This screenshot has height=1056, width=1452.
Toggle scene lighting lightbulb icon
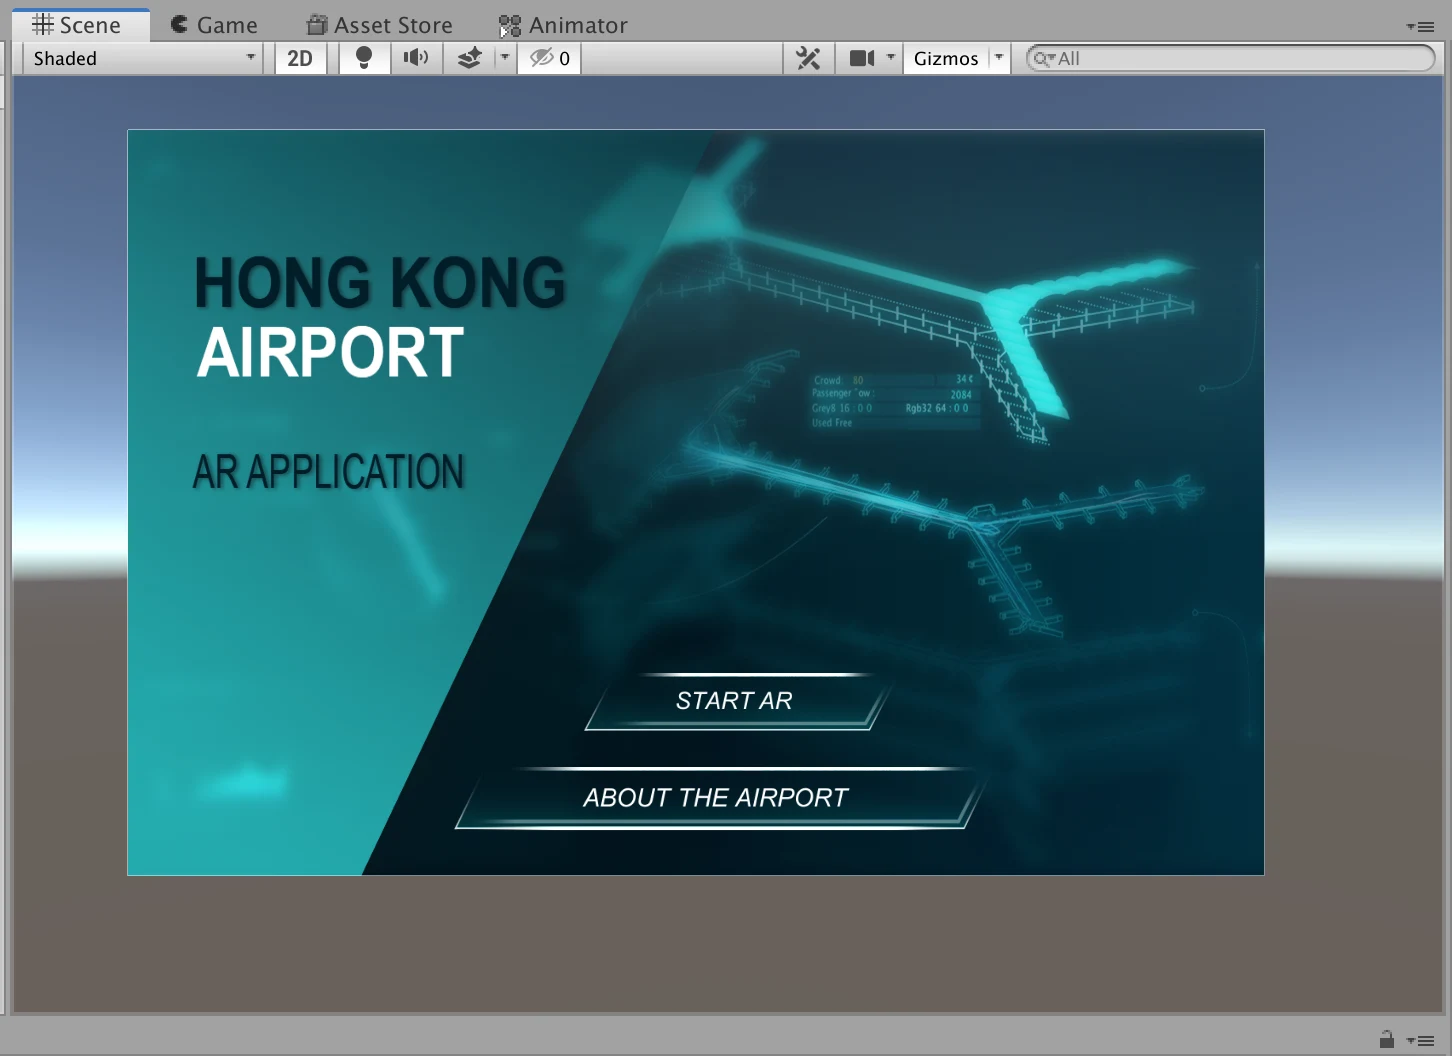click(x=364, y=58)
